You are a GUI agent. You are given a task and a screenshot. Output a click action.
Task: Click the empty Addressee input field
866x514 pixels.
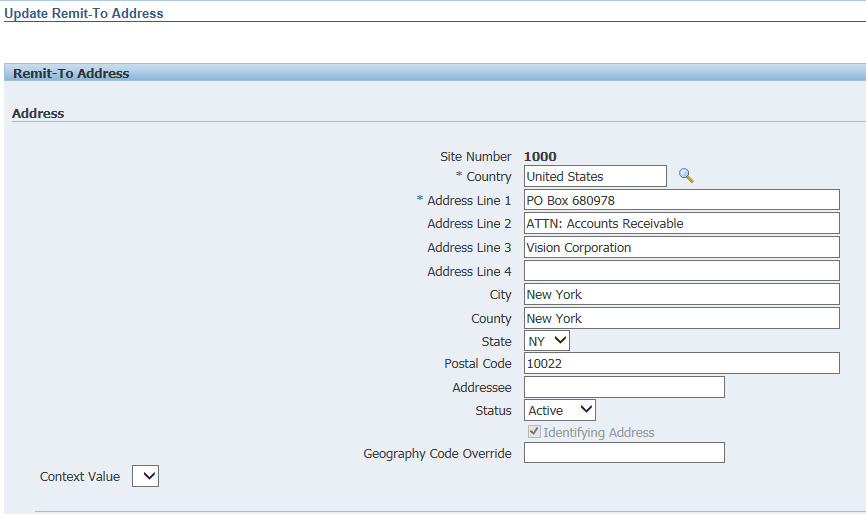pyautogui.click(x=623, y=387)
